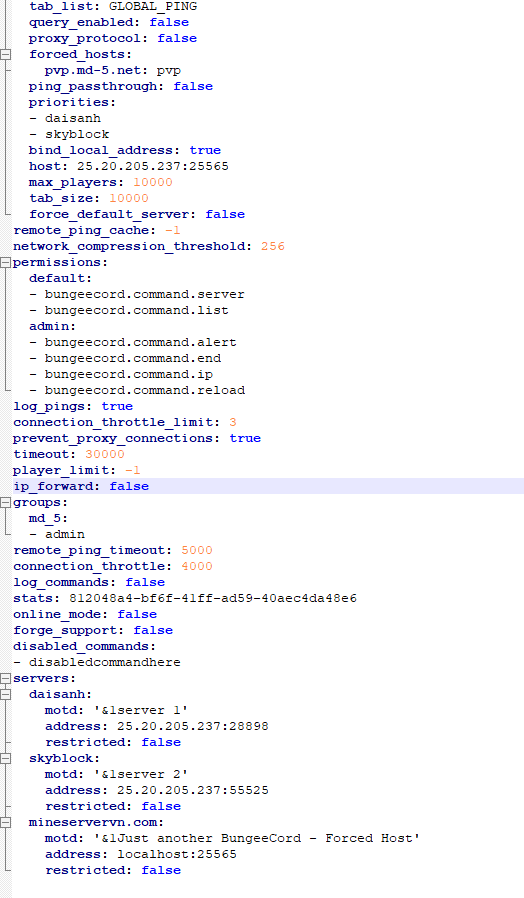The width and height of the screenshot is (524, 898).
Task: Click the false value of proxy_protocol
Action: (x=177, y=38)
